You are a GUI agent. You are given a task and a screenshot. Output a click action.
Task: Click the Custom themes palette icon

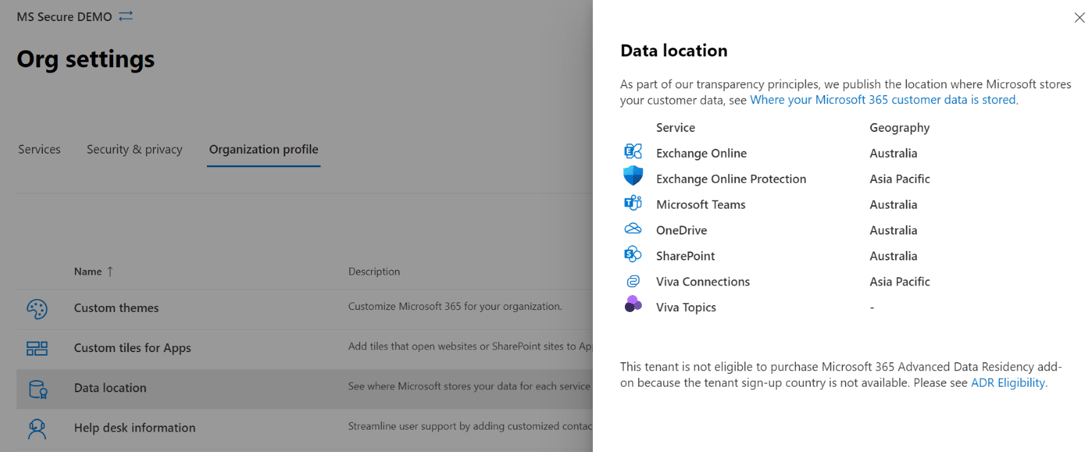[37, 308]
